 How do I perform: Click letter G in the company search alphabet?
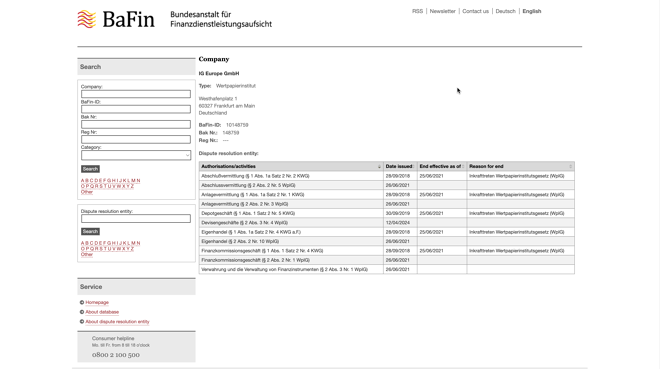pos(109,181)
